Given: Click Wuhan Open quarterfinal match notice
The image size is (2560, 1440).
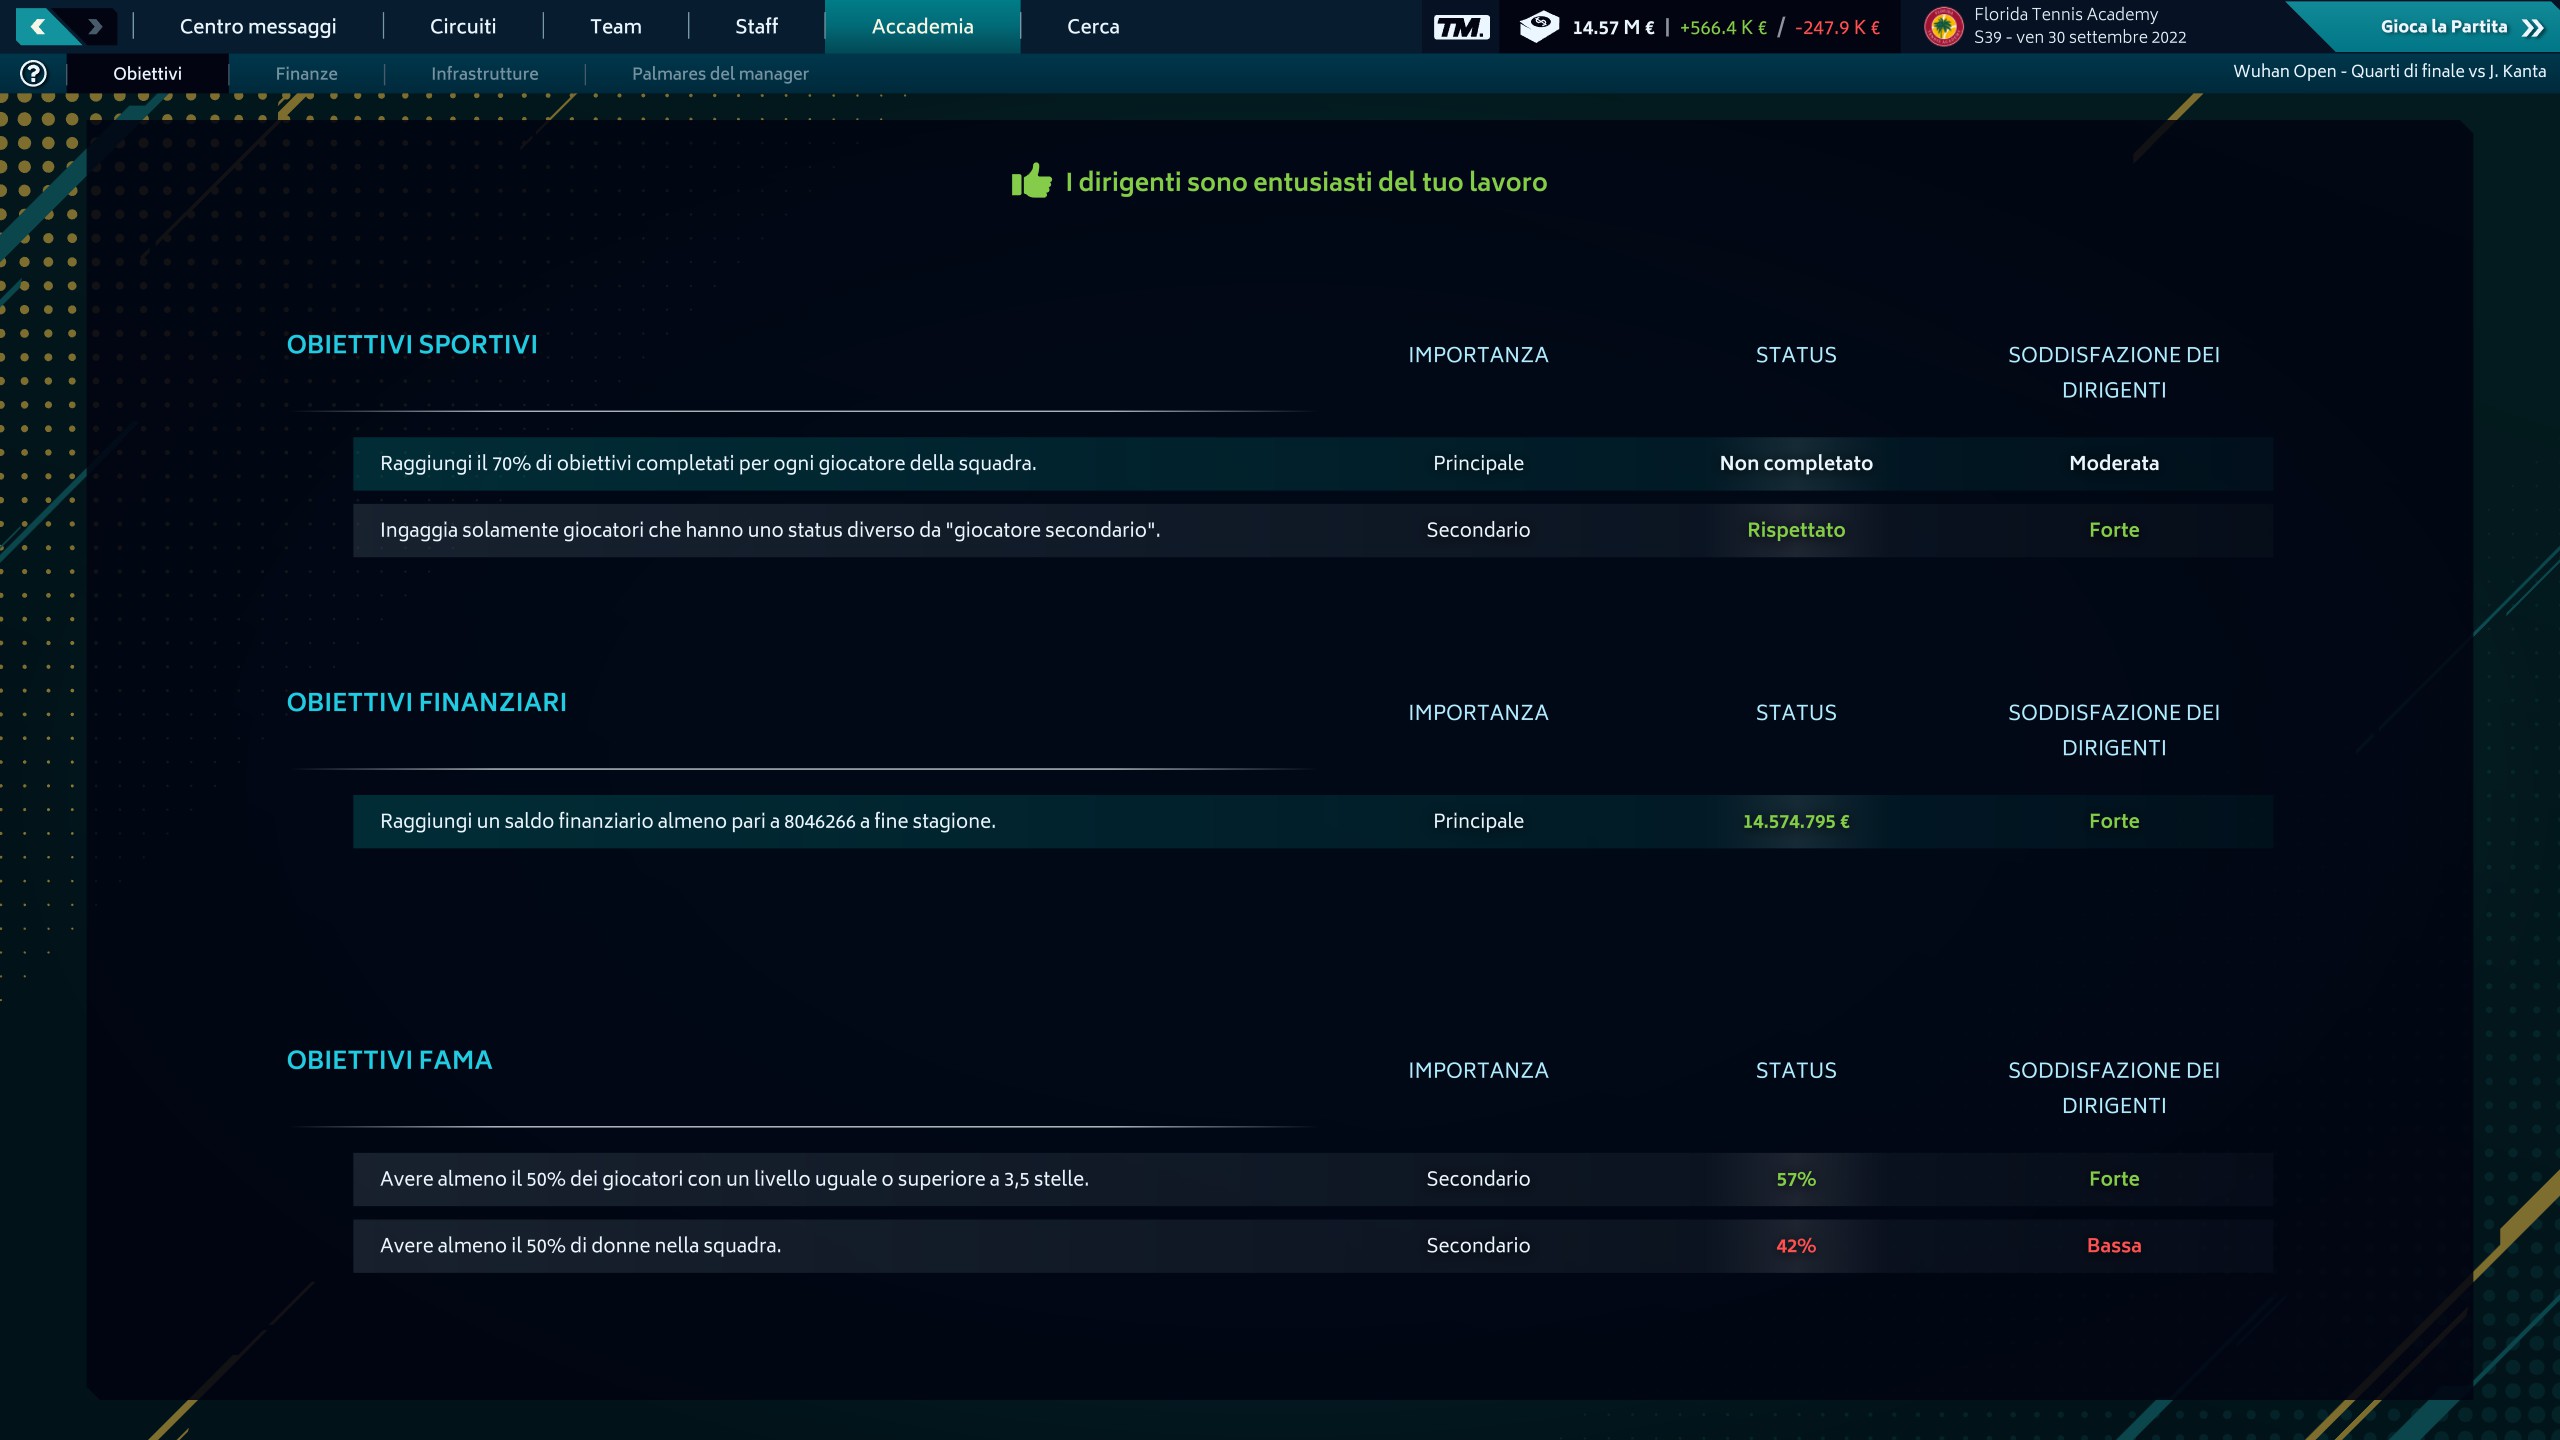Looking at the screenshot, I should coord(2389,71).
